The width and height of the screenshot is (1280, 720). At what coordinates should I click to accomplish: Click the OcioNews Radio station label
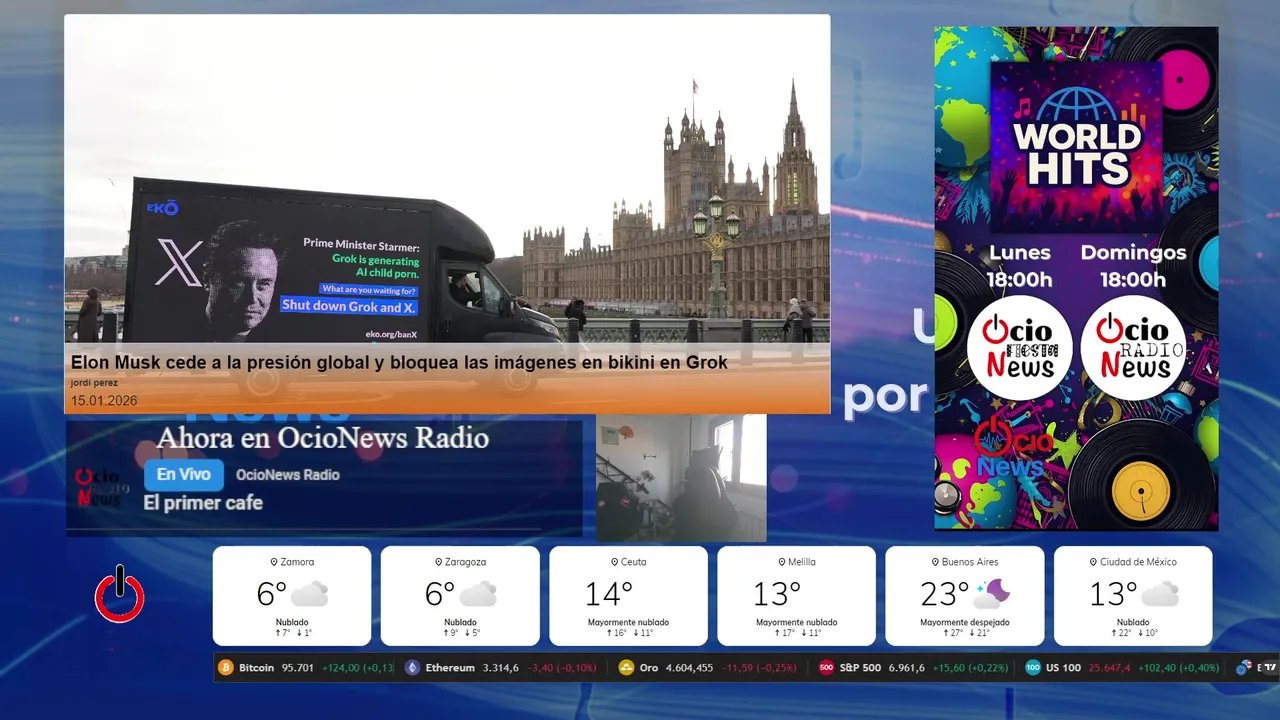pos(288,475)
